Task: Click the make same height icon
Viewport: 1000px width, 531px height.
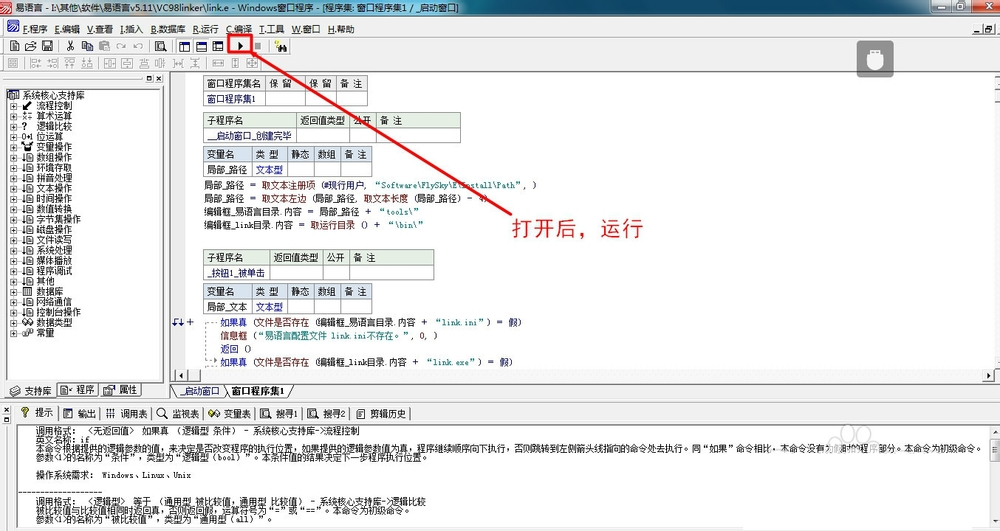Action: [235, 63]
